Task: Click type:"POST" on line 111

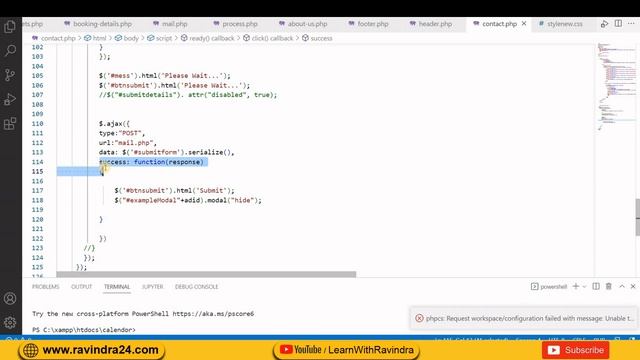Action: click(x=122, y=133)
